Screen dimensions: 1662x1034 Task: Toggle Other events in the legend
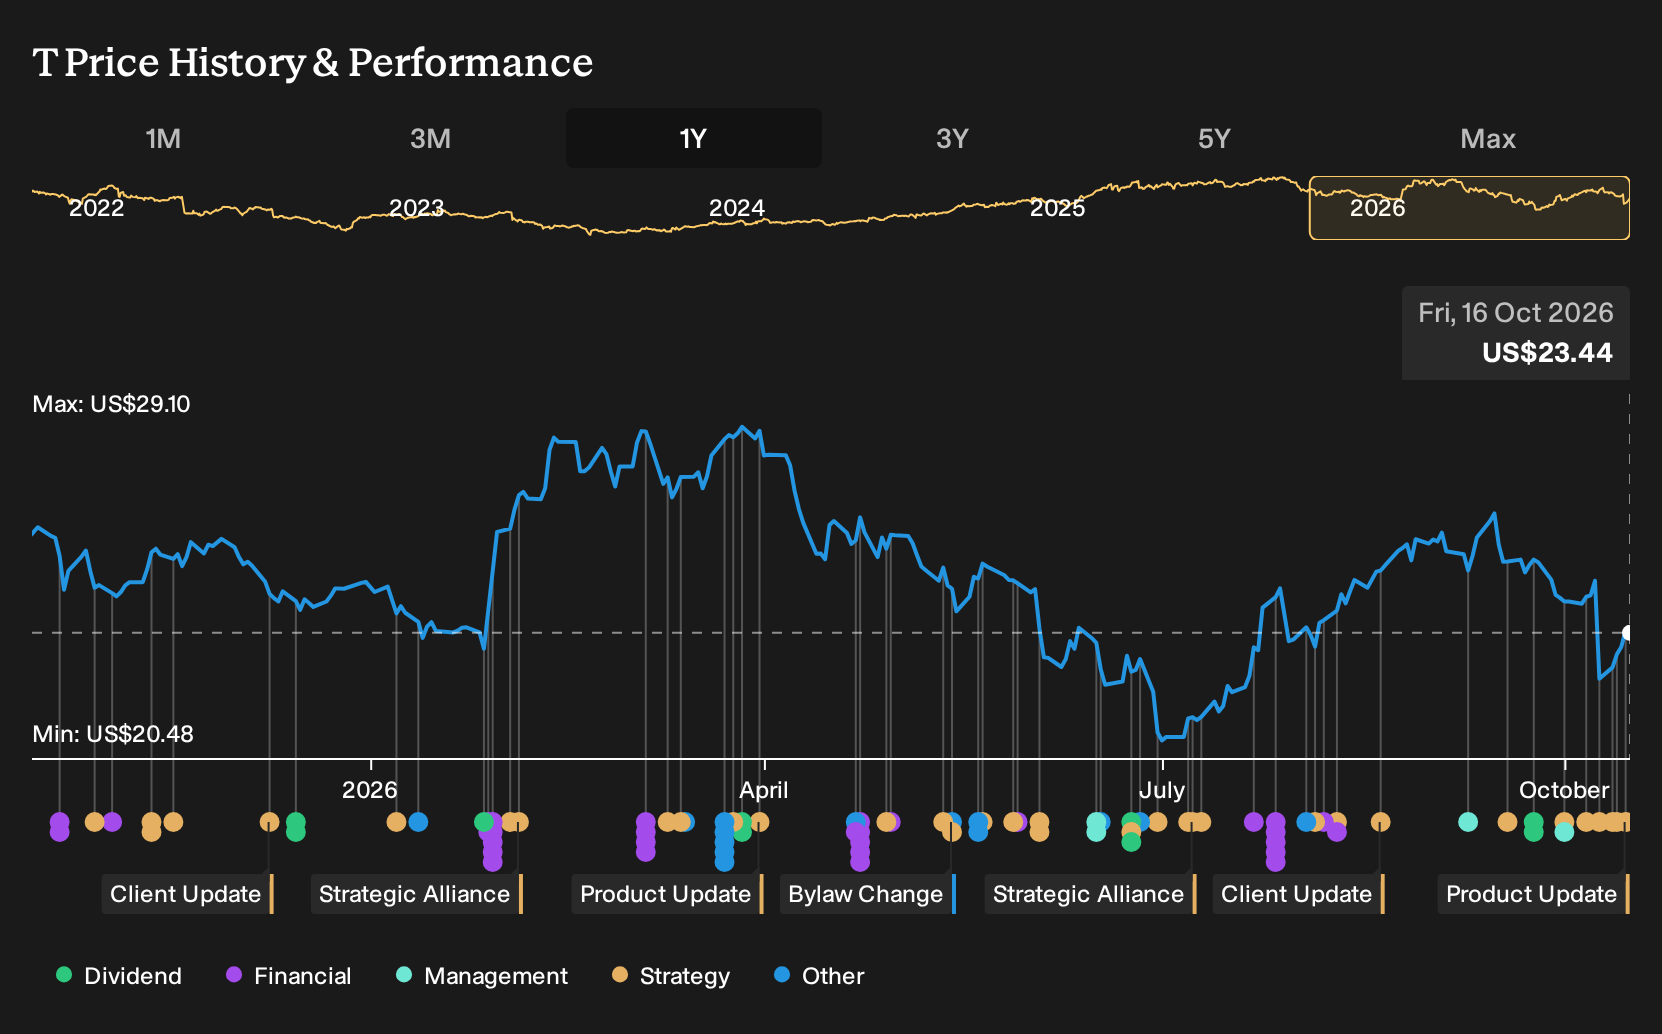(819, 976)
